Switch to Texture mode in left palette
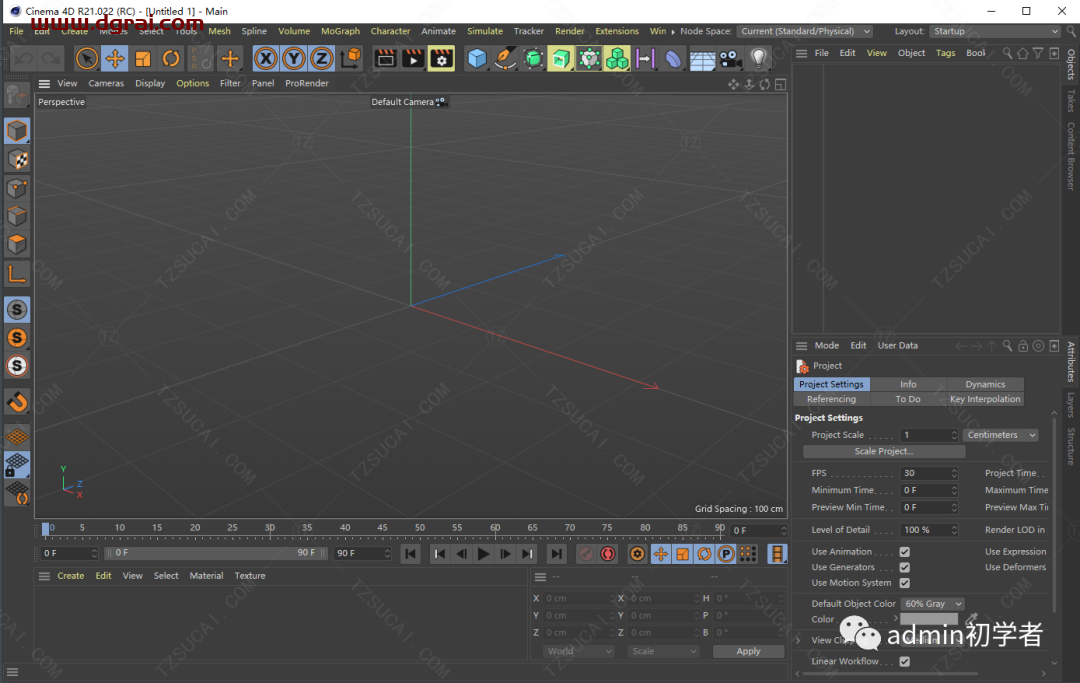 (x=17, y=159)
